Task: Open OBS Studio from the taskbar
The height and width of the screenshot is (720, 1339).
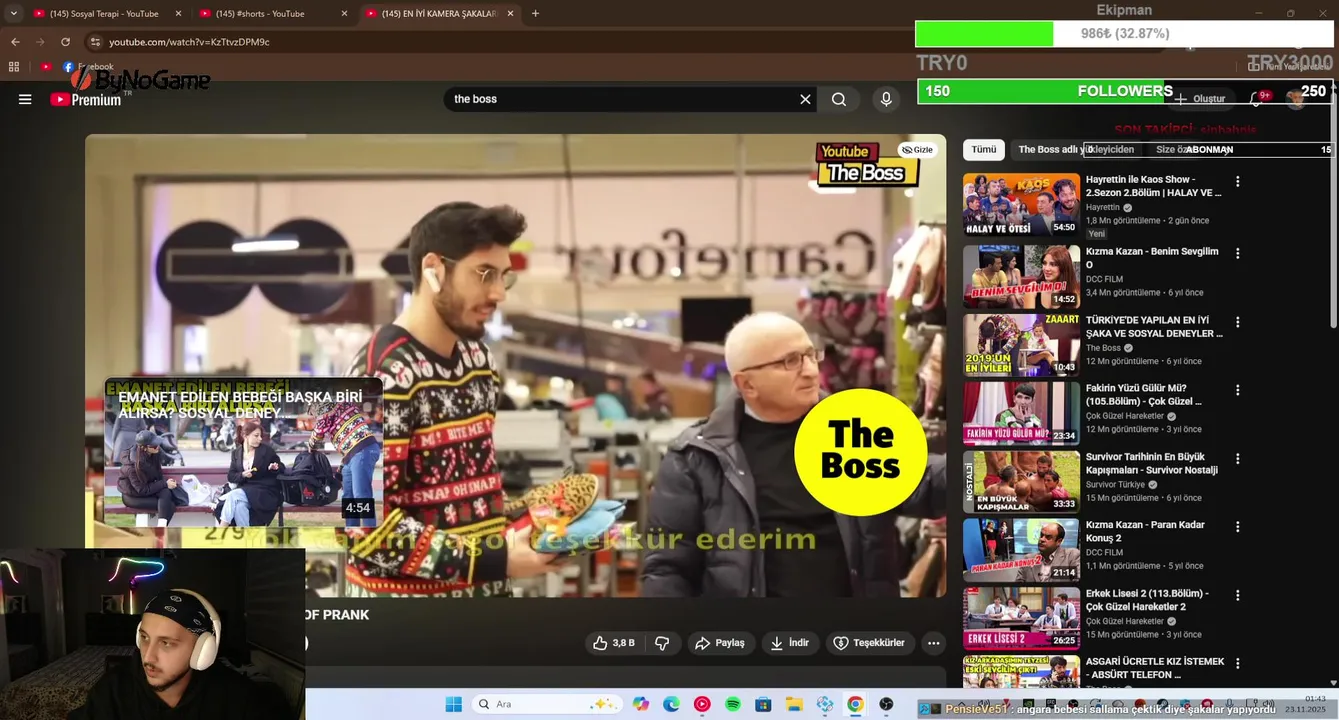Action: click(886, 704)
